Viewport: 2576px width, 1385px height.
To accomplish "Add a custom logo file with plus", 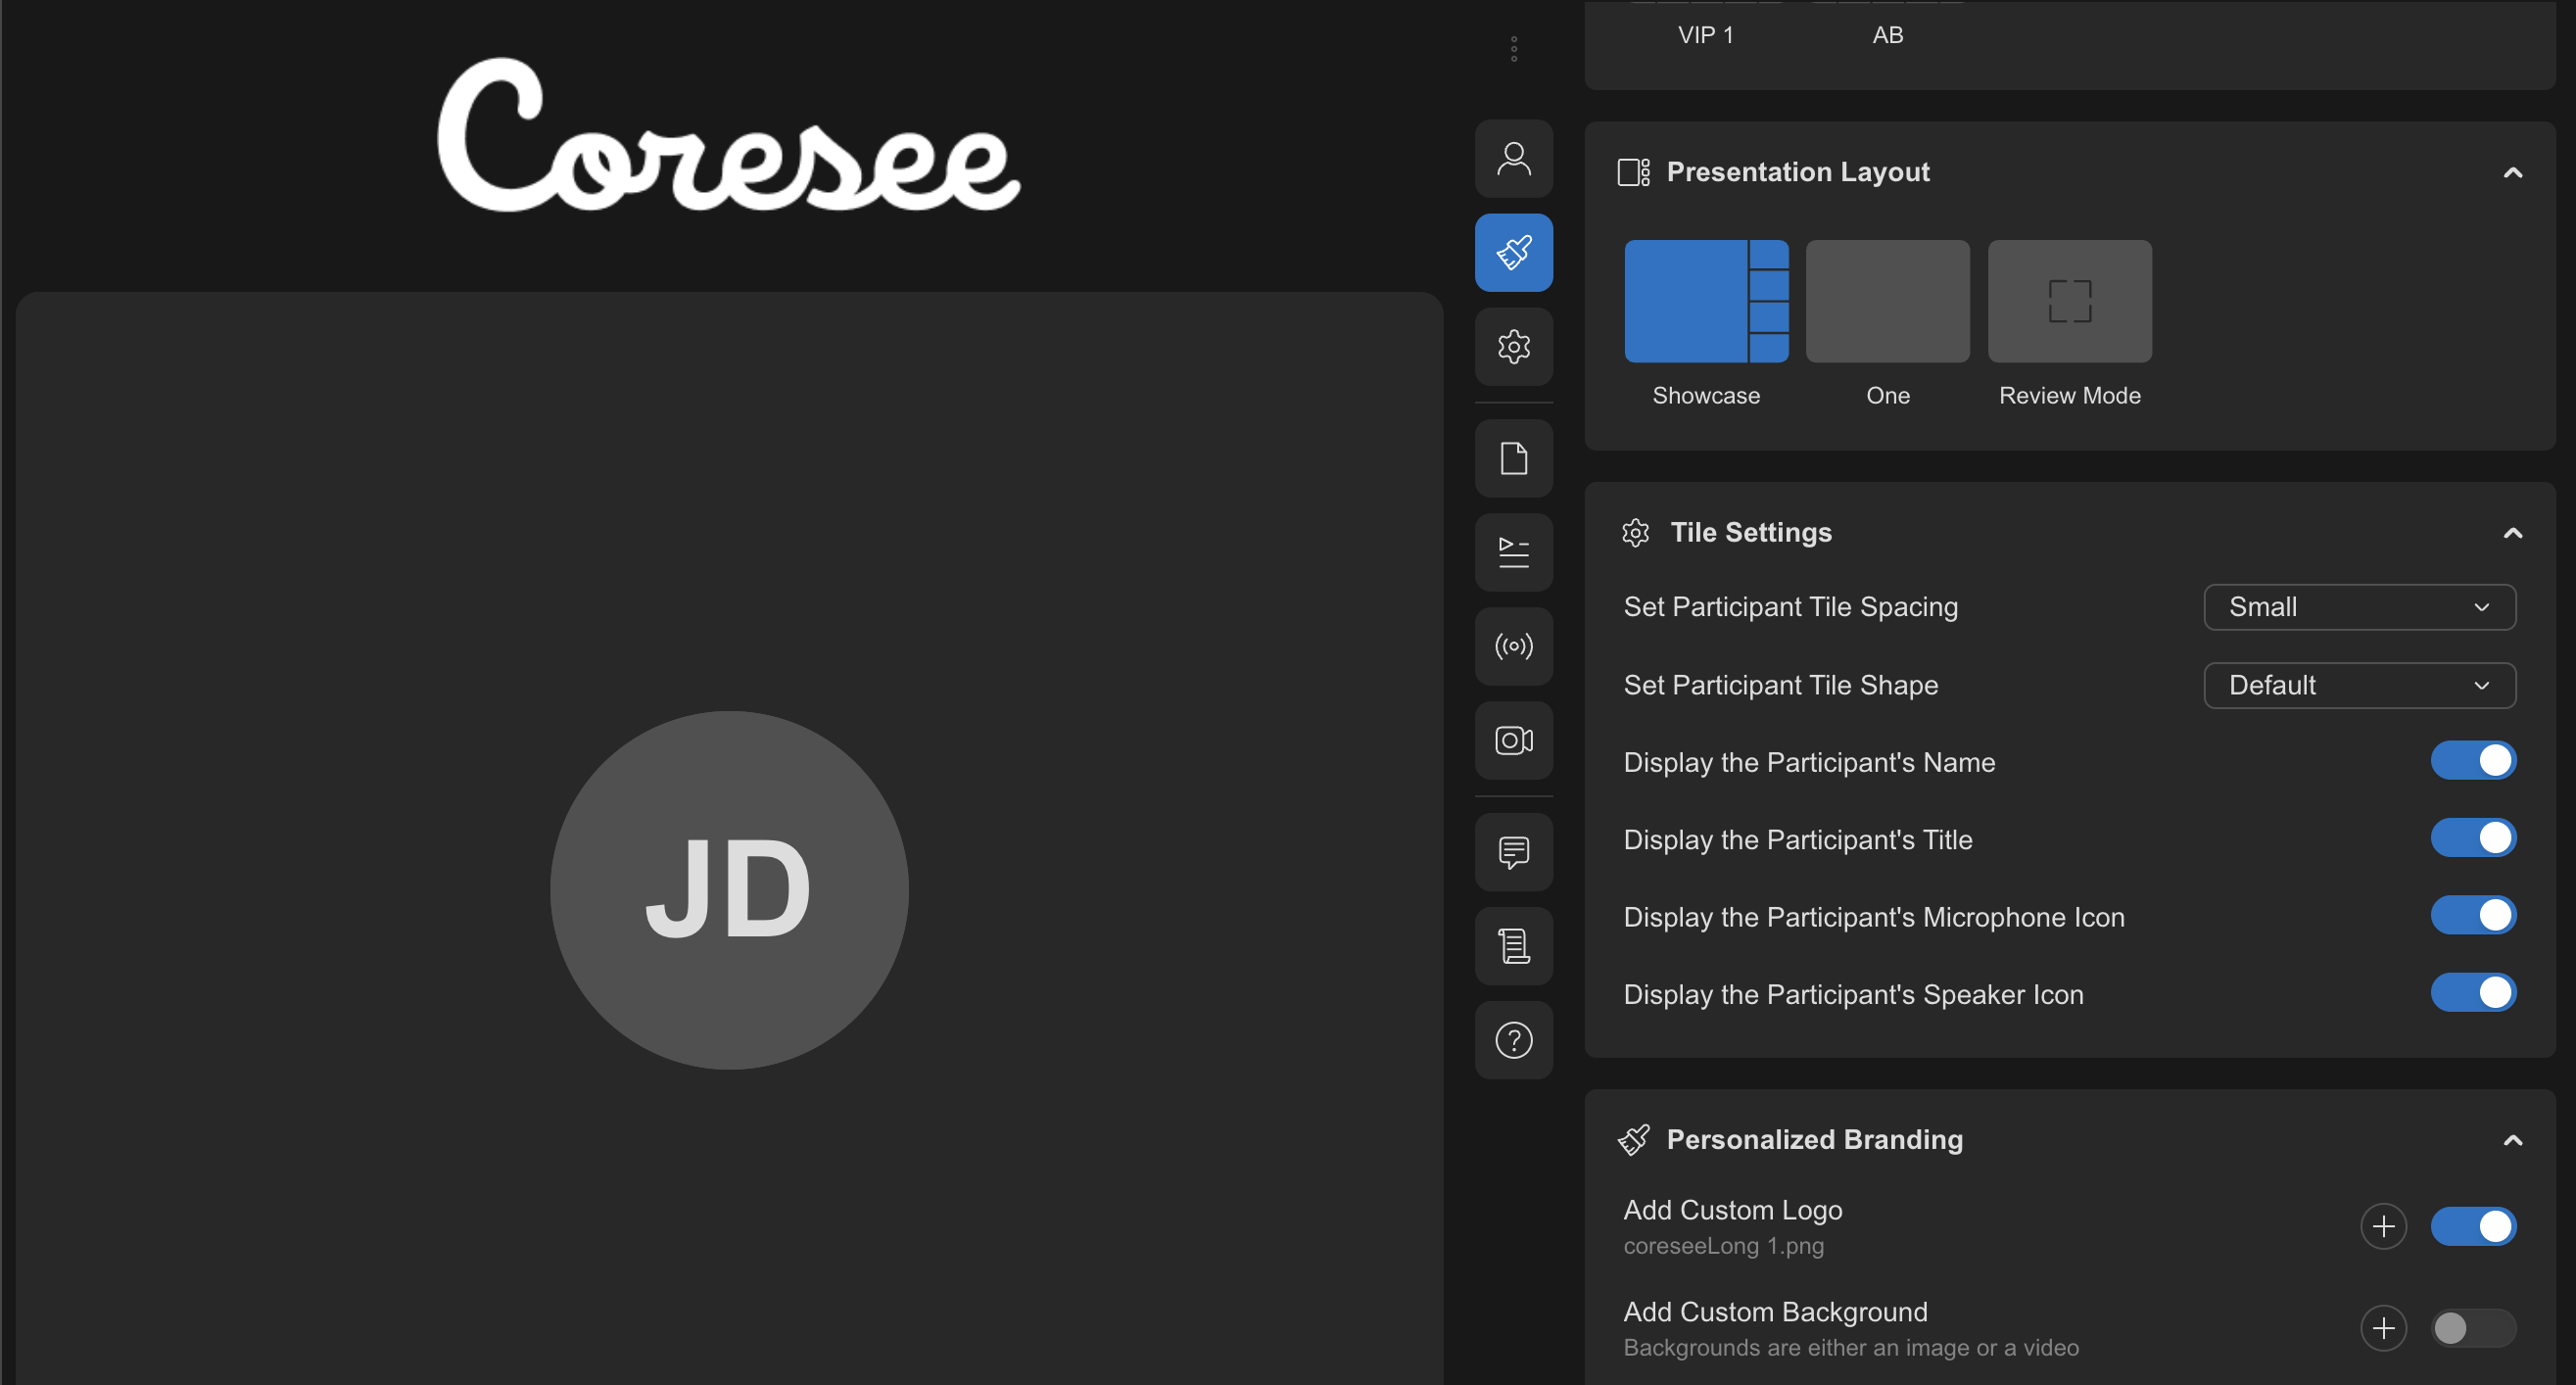I will tap(2383, 1226).
